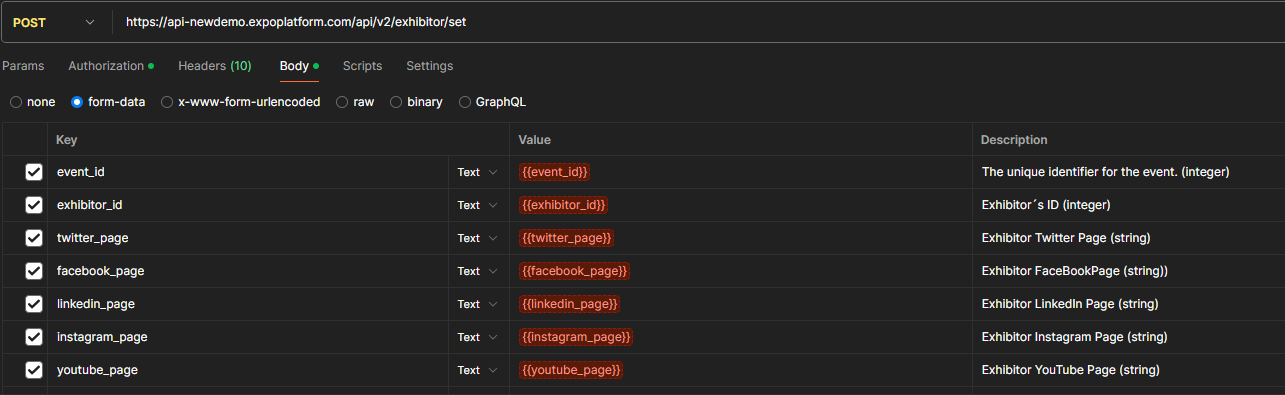Click the linkedin_page key cell
This screenshot has width=1285, height=395.
tap(248, 304)
